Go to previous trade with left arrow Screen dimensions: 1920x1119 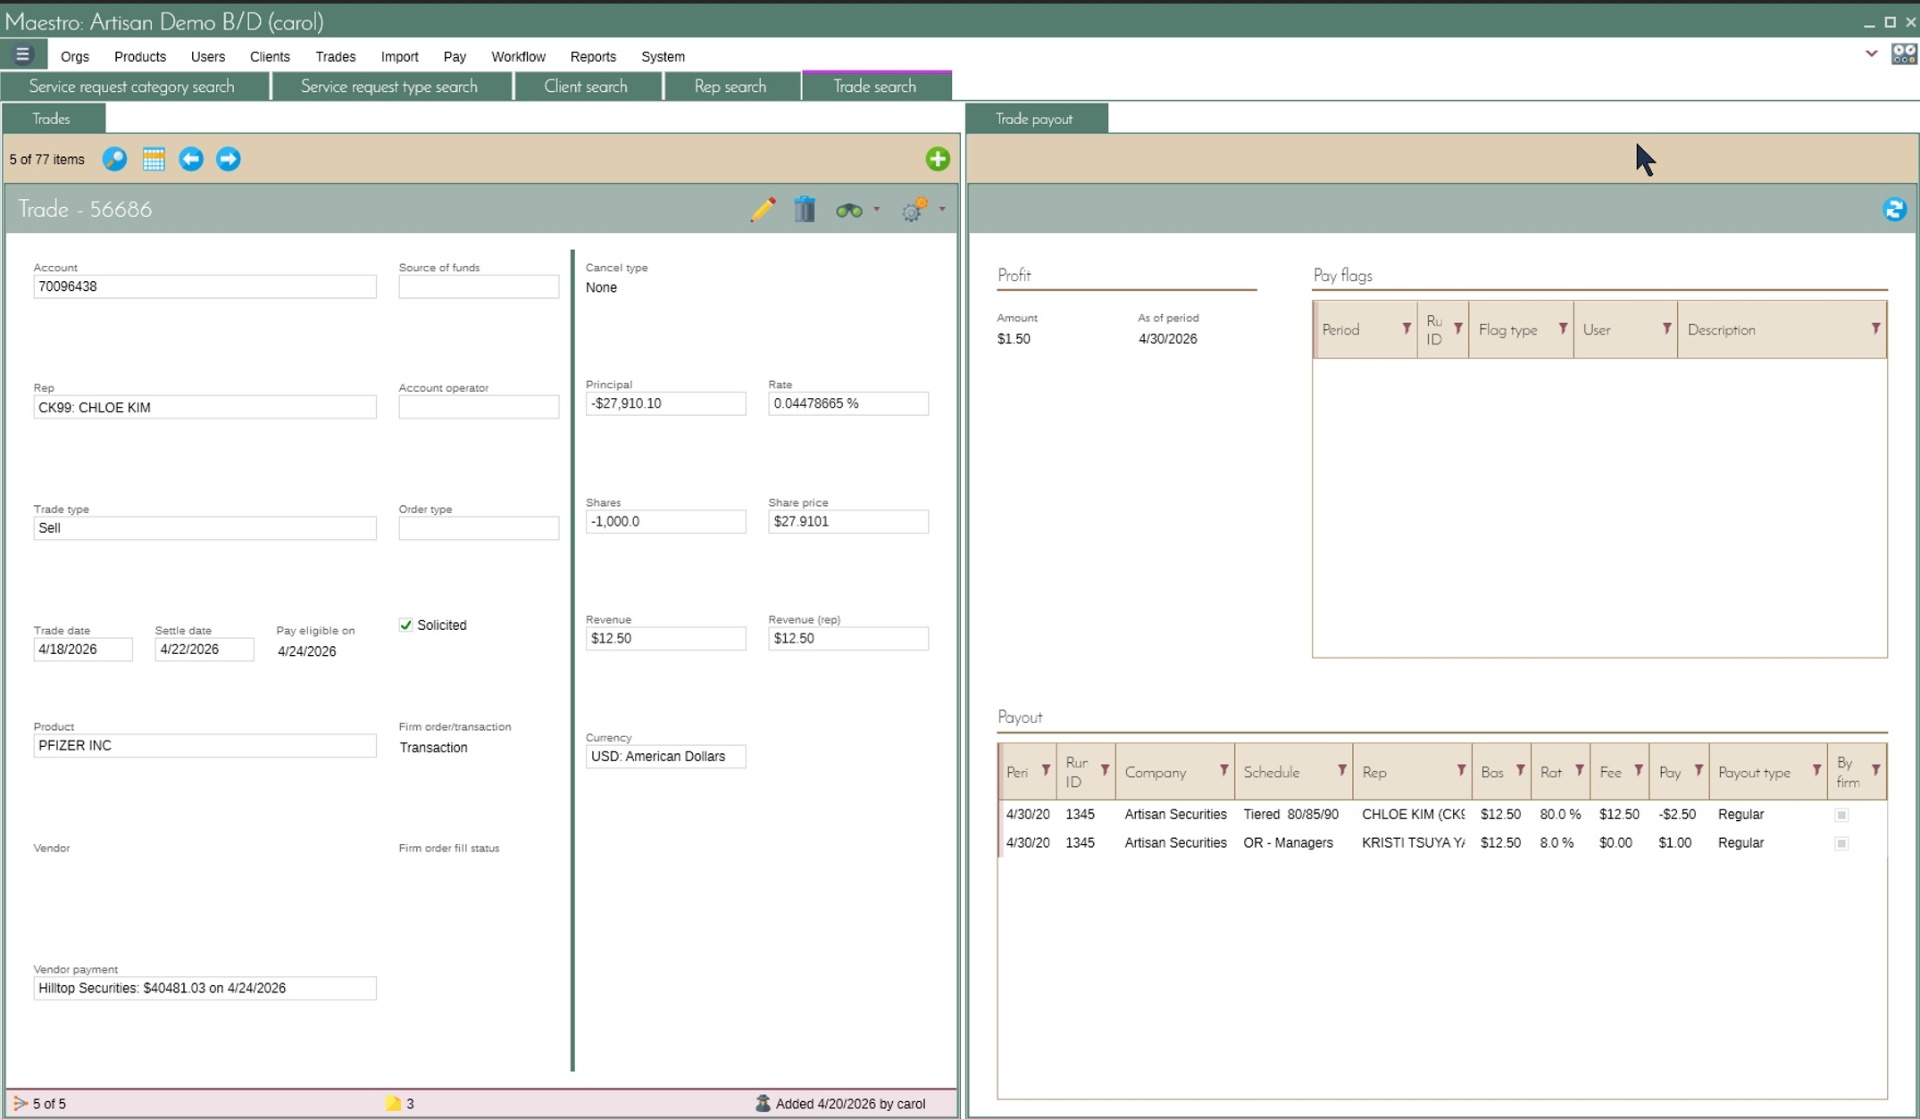pos(191,159)
